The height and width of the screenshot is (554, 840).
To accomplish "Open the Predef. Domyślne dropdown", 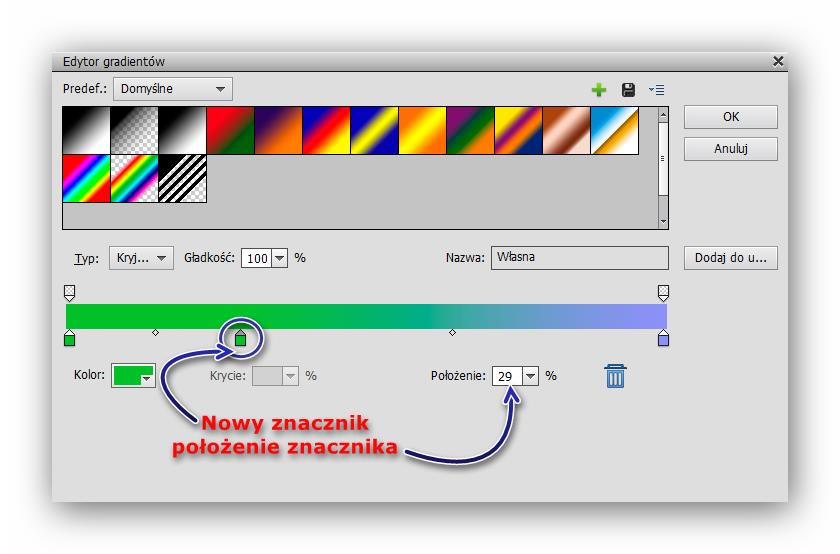I will click(x=173, y=89).
